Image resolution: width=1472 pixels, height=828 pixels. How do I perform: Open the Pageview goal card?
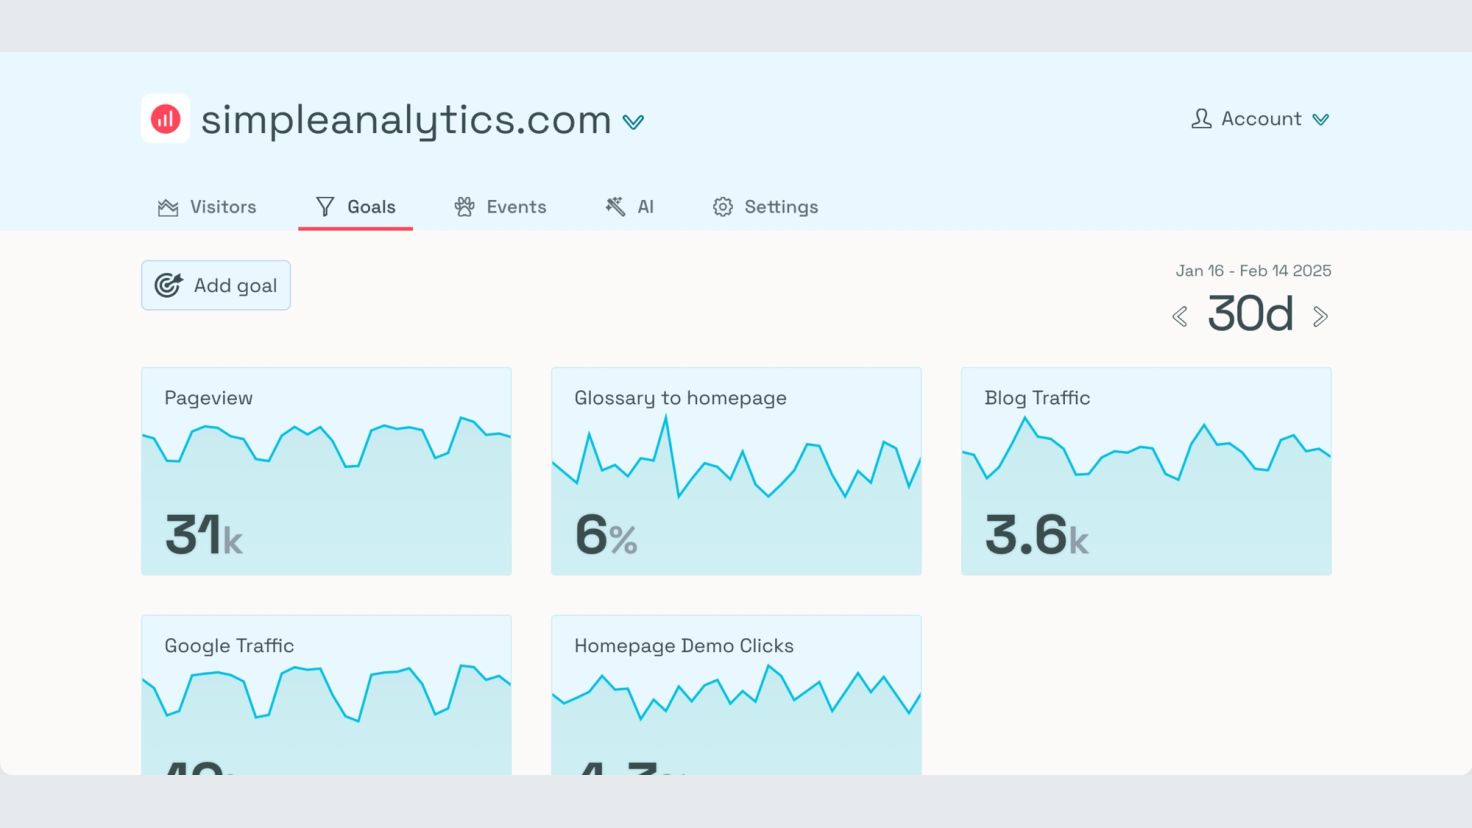tap(326, 471)
